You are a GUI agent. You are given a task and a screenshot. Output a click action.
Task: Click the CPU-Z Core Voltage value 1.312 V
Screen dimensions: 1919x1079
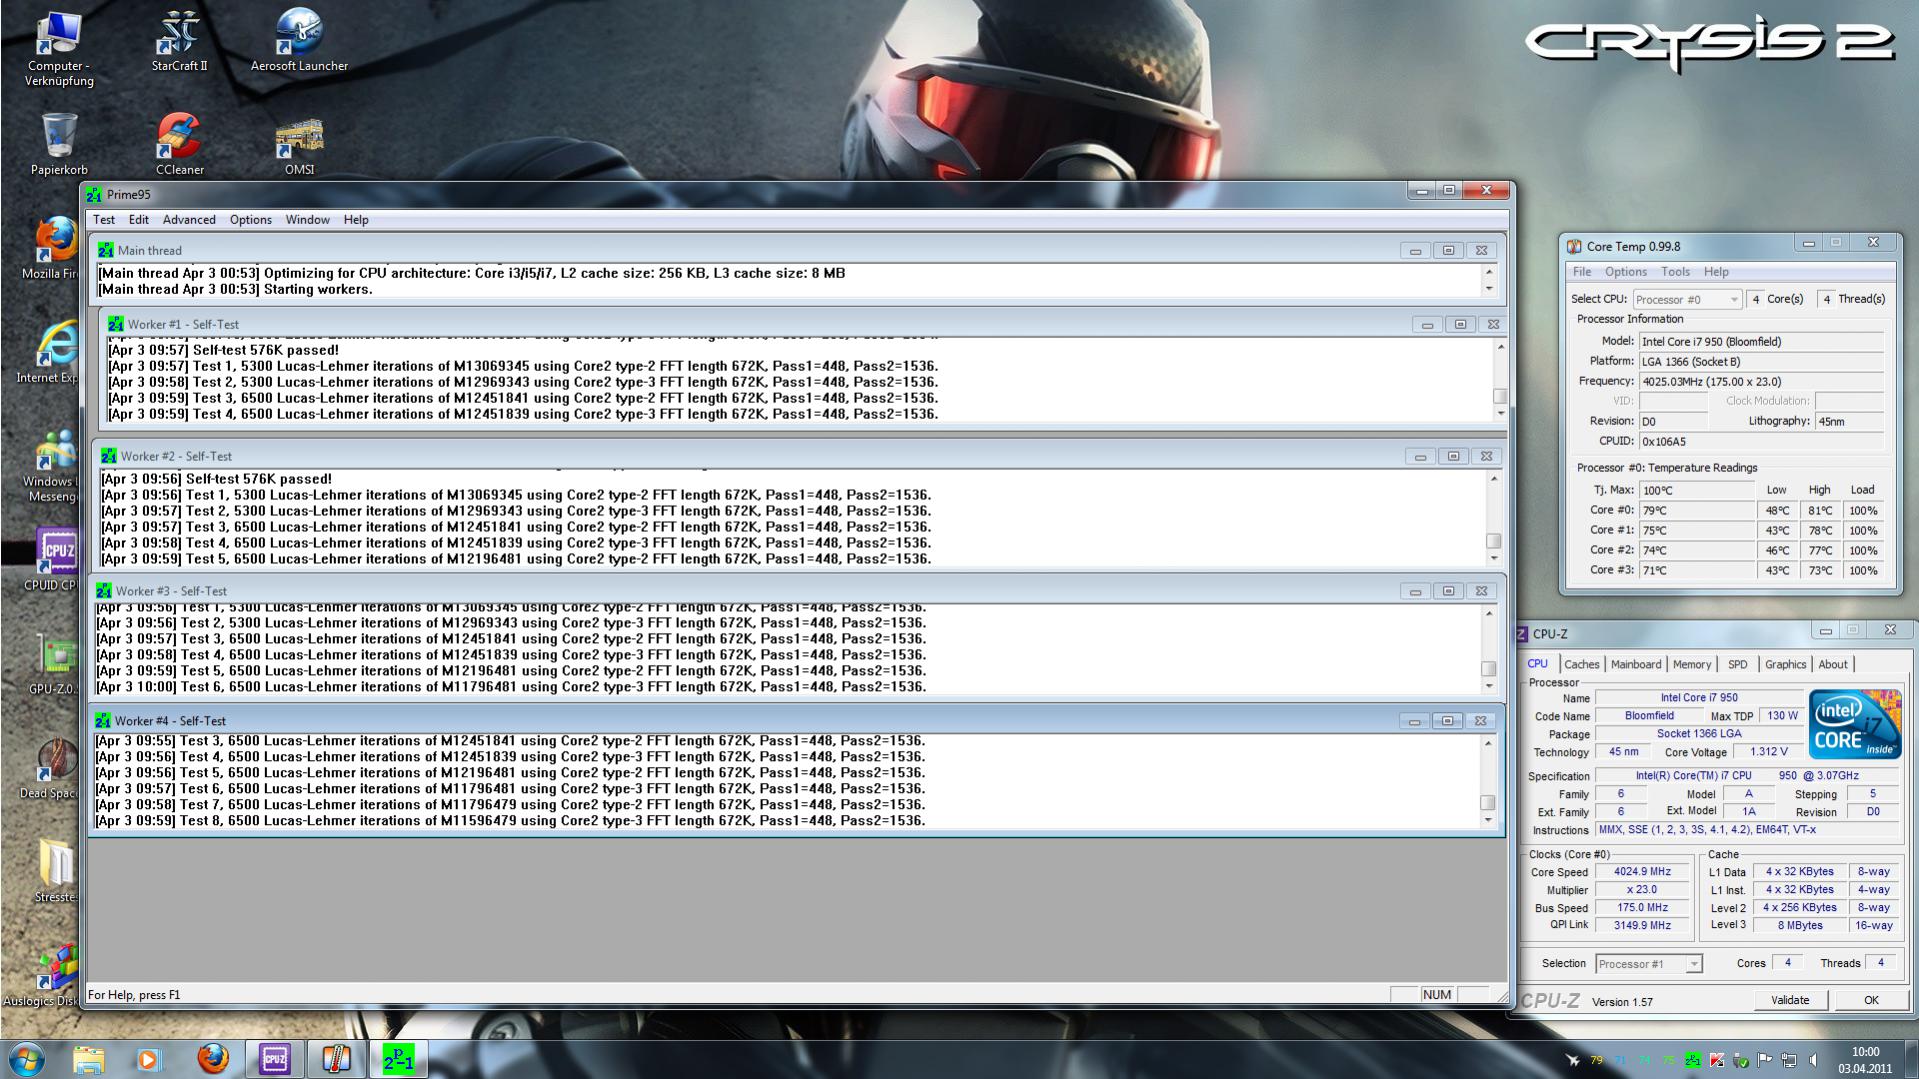[x=1769, y=752]
